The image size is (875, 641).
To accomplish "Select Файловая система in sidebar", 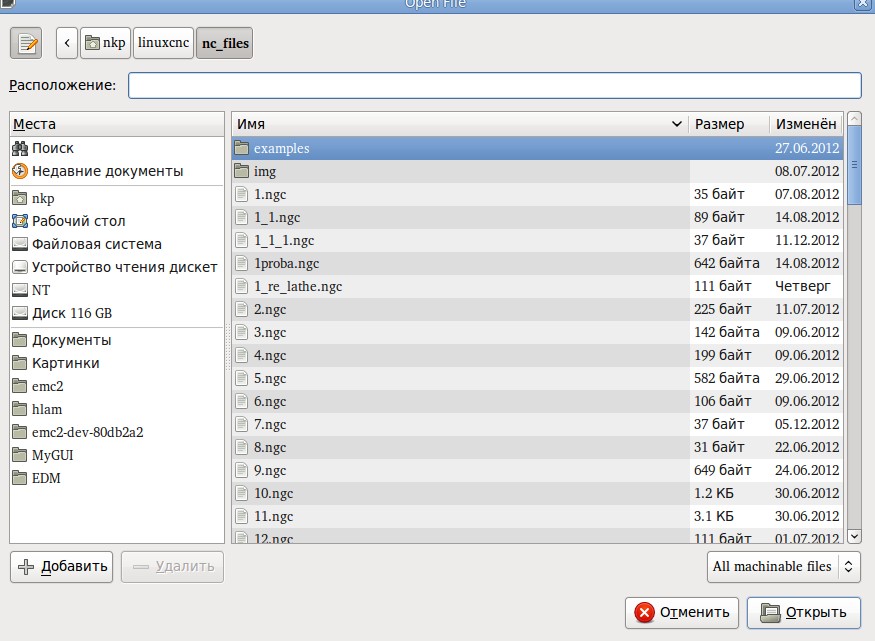I will (96, 244).
